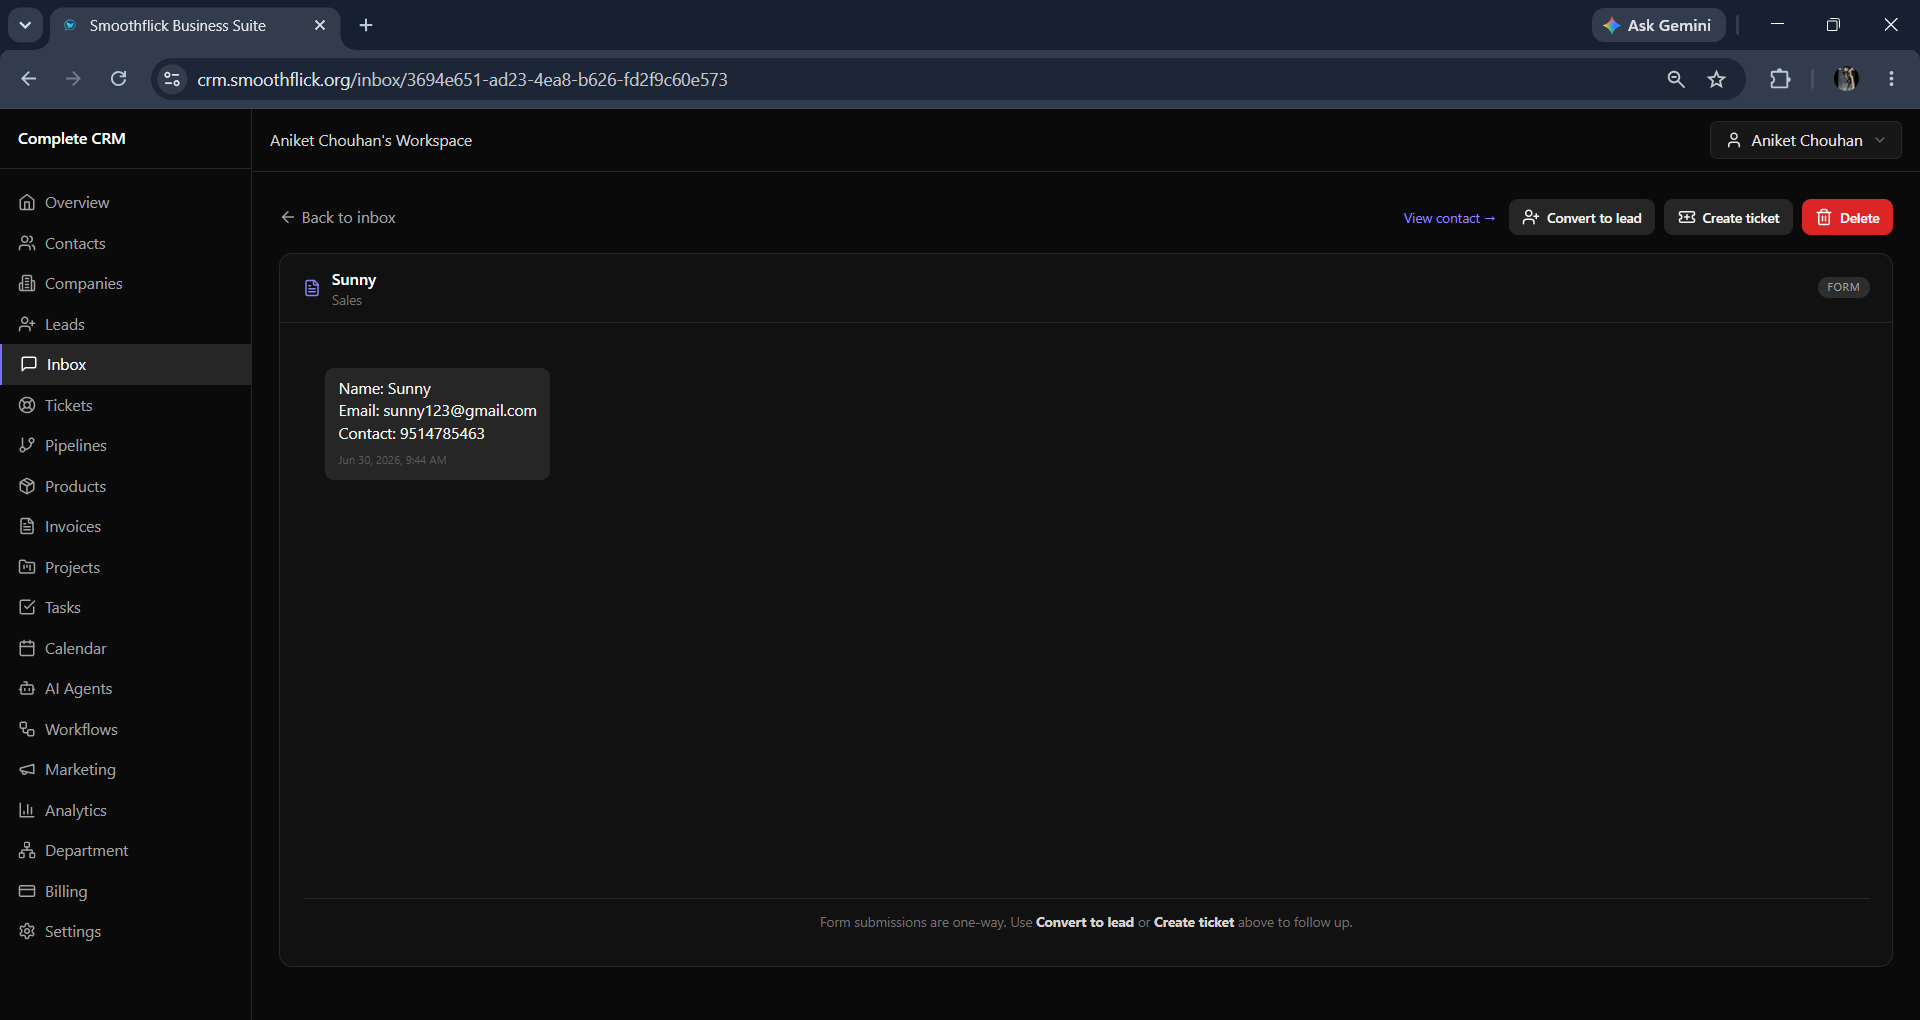Click the Department hierarchy icon
Screen dimensions: 1920x1020
(27, 850)
